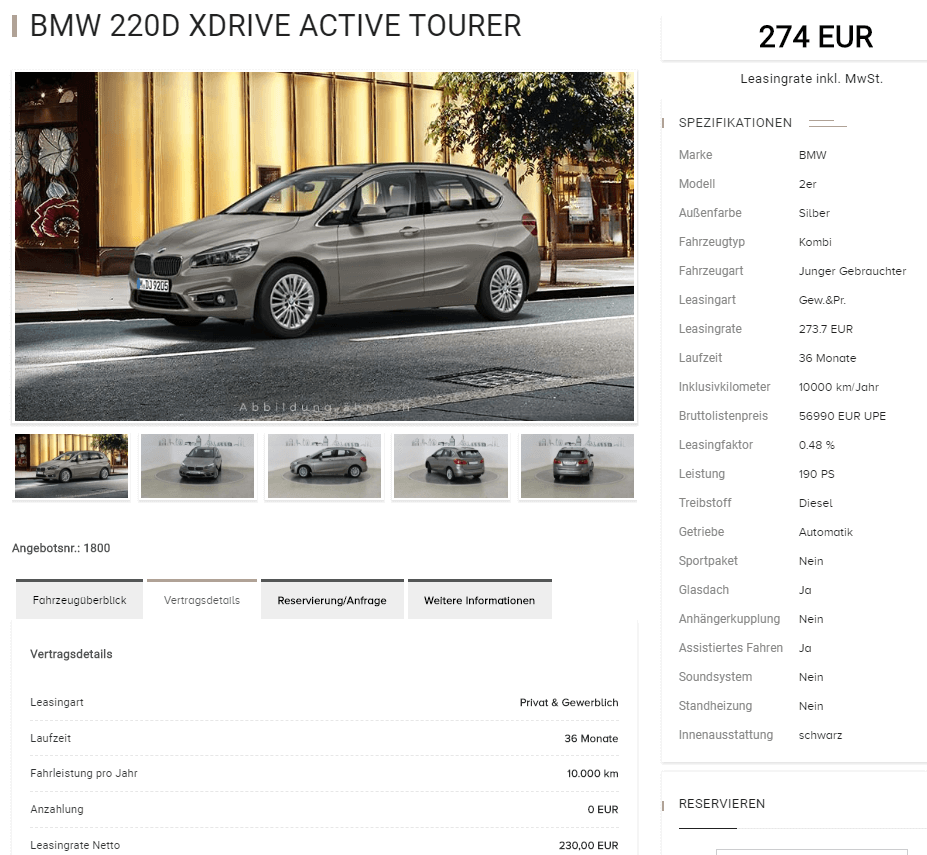This screenshot has height=855, width=927.
Task: Click the '56990 EUR UPE' list price
Action: 842,416
